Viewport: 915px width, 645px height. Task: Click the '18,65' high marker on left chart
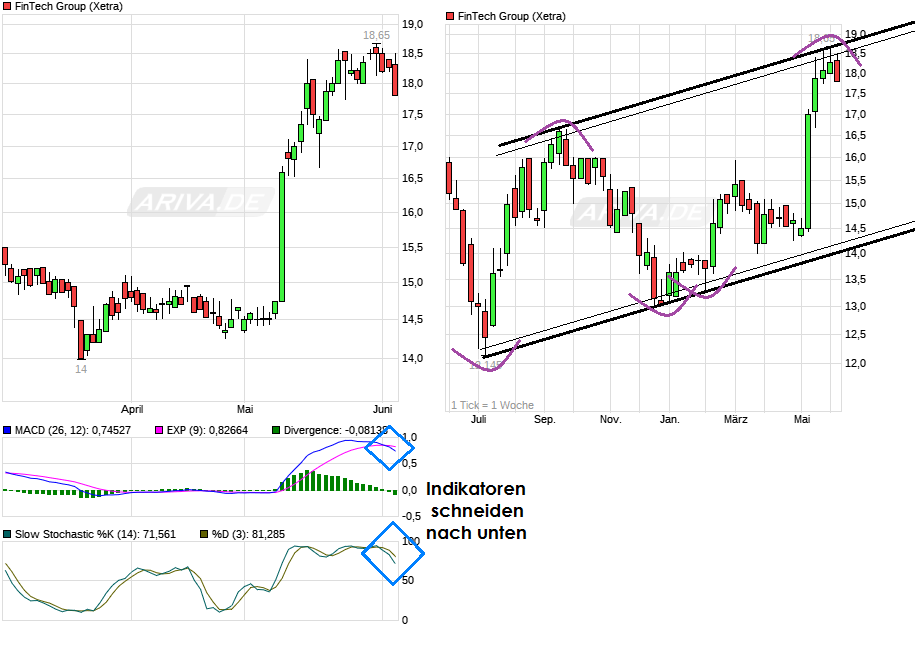pyautogui.click(x=376, y=36)
